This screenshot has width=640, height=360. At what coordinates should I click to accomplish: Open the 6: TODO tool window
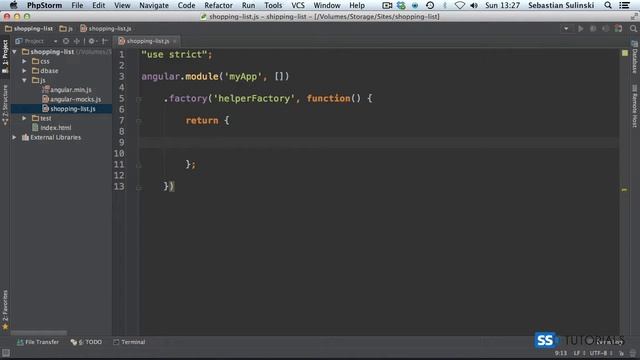point(86,342)
